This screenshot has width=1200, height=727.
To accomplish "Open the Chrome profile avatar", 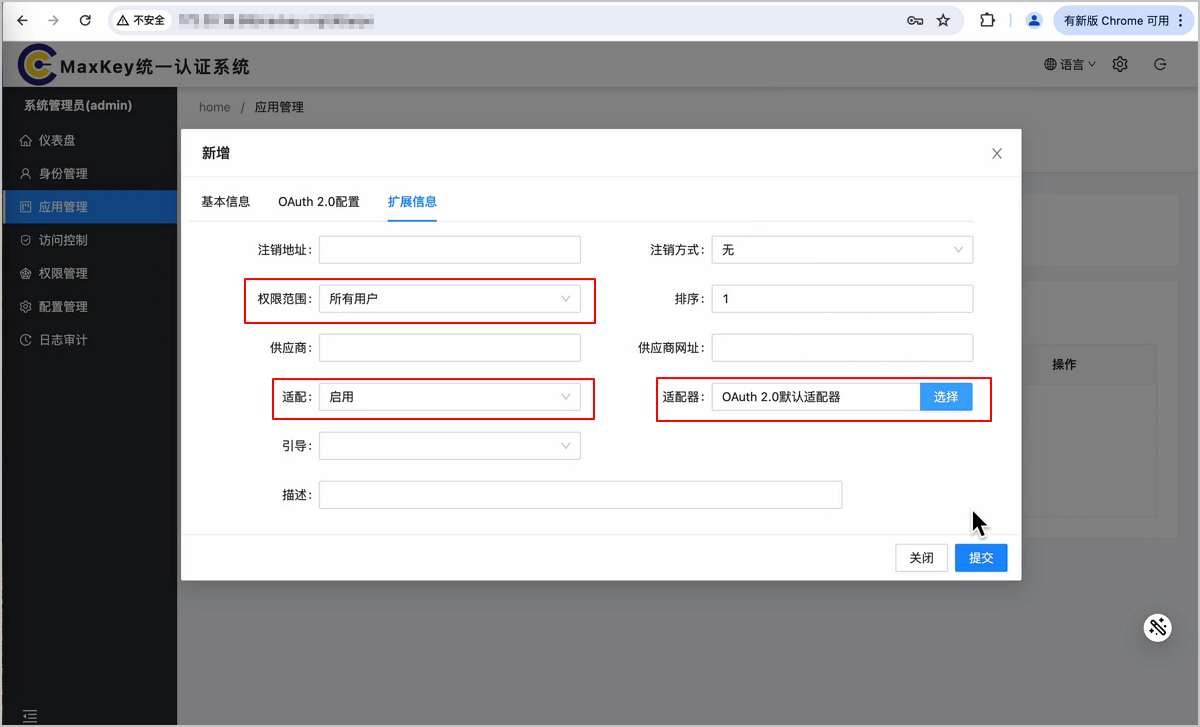I will (1034, 20).
